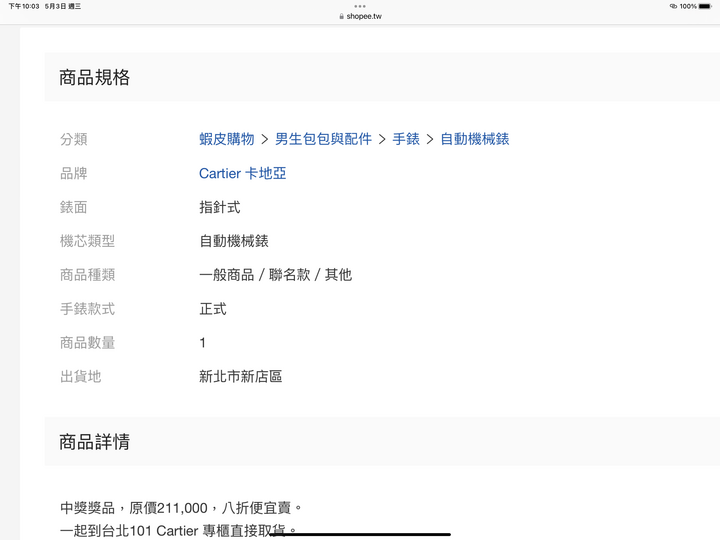Image resolution: width=720 pixels, height=540 pixels.
Task: Tap the lock icon beside shopee.tw
Action: pyautogui.click(x=342, y=17)
